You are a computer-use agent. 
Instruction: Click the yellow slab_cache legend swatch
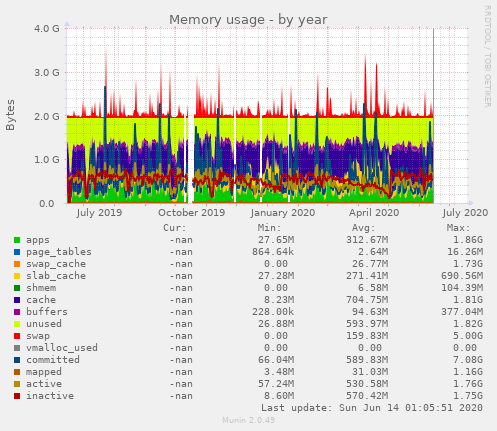(x=17, y=276)
